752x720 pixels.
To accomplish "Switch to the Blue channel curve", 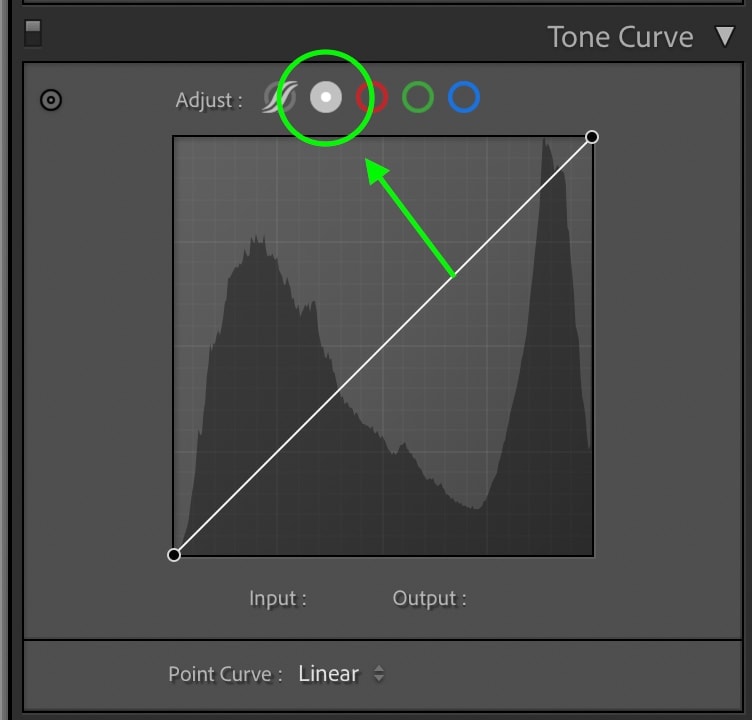I will click(464, 97).
